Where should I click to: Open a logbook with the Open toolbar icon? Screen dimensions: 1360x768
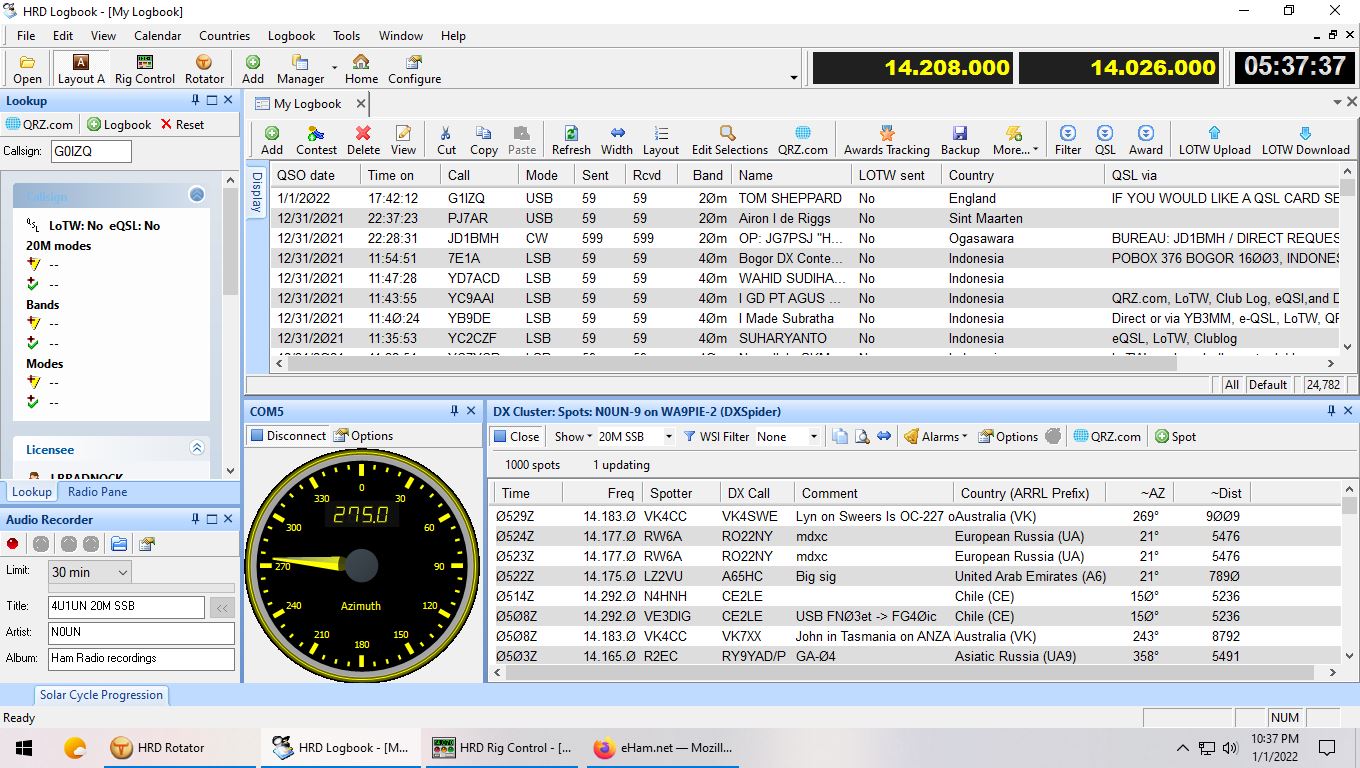coord(27,69)
